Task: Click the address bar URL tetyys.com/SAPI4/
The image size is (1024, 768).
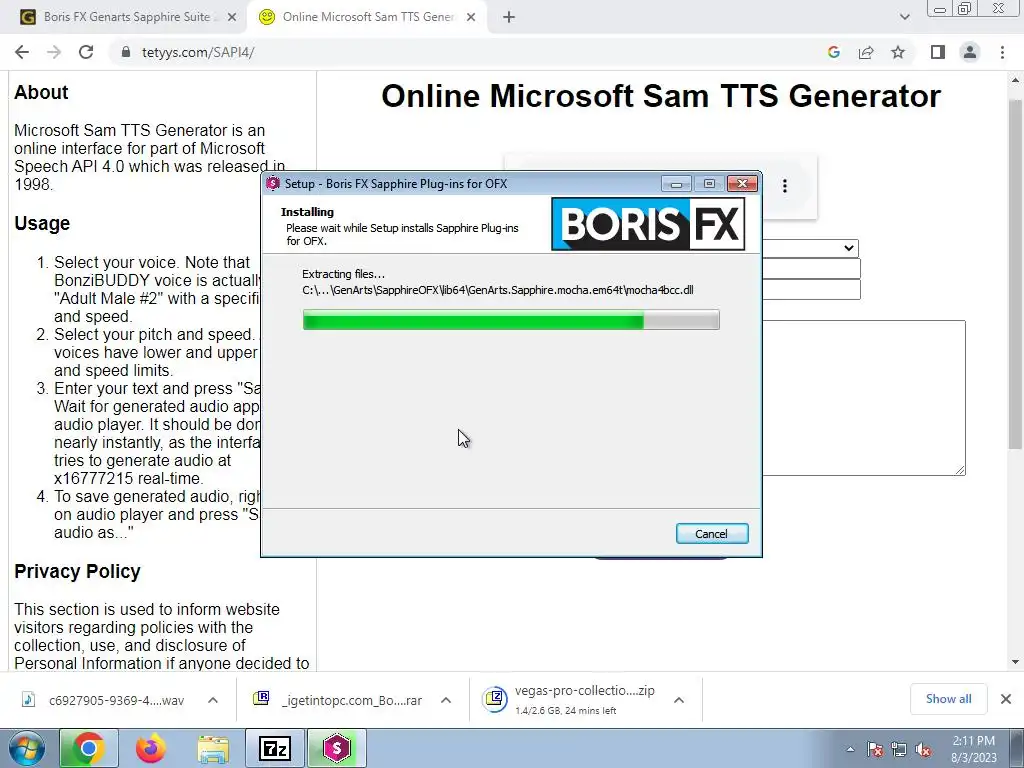Action: [x=198, y=52]
